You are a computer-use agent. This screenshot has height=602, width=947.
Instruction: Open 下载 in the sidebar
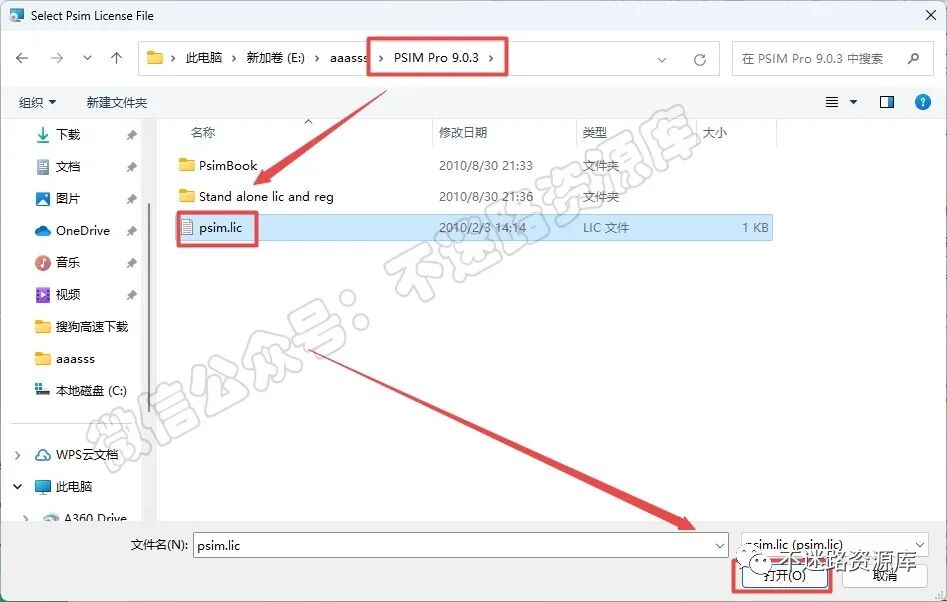tap(68, 135)
